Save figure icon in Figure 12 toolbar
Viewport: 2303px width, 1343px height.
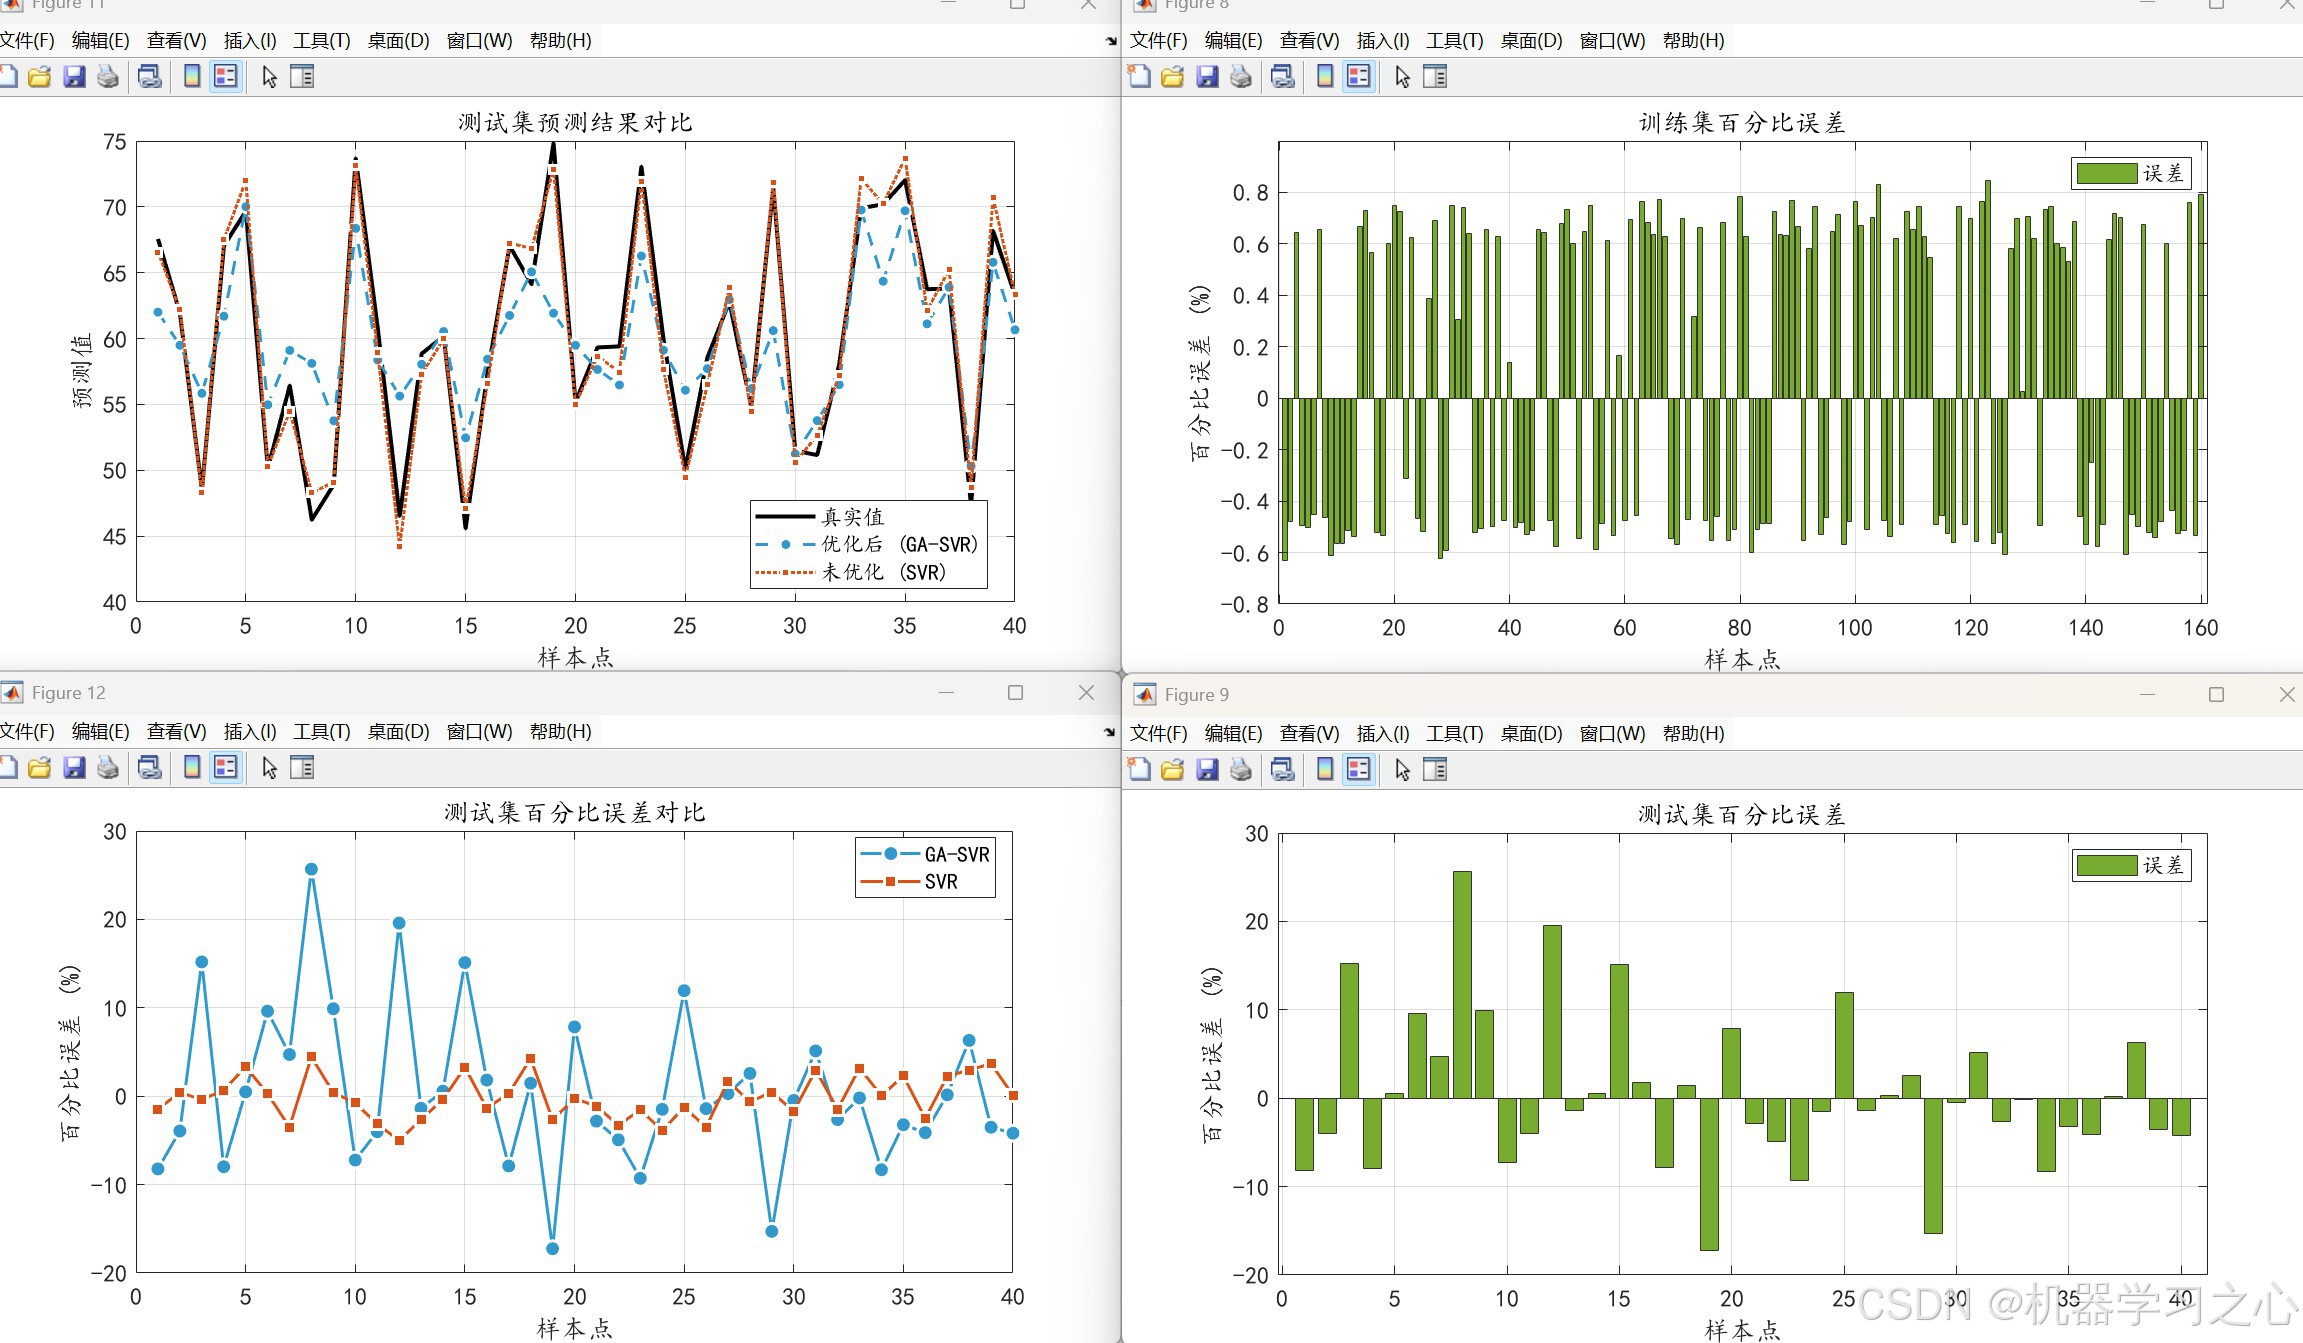(74, 767)
